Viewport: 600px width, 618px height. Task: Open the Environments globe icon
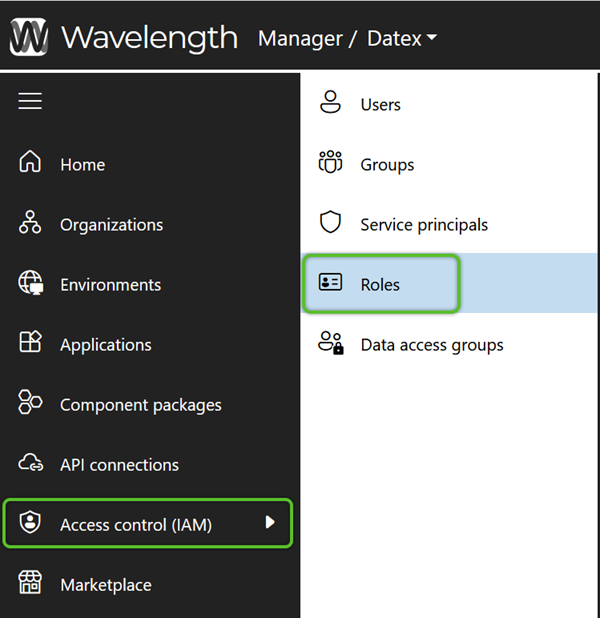(x=31, y=283)
